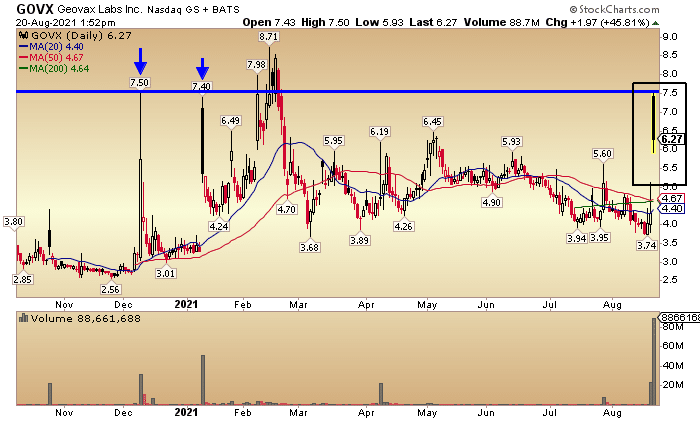Click the 4.24 low price label
The width and height of the screenshot is (700, 421).
pos(219,226)
